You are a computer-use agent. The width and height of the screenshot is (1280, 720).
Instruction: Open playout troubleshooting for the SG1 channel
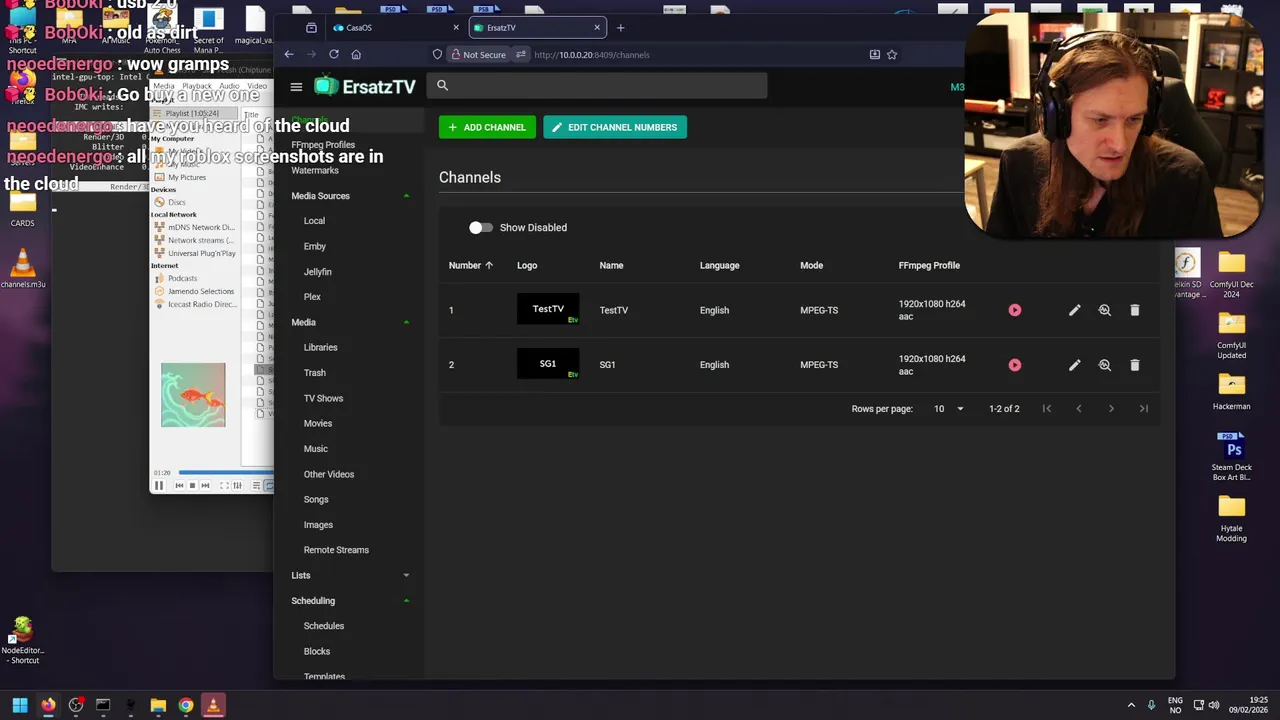coord(1105,365)
